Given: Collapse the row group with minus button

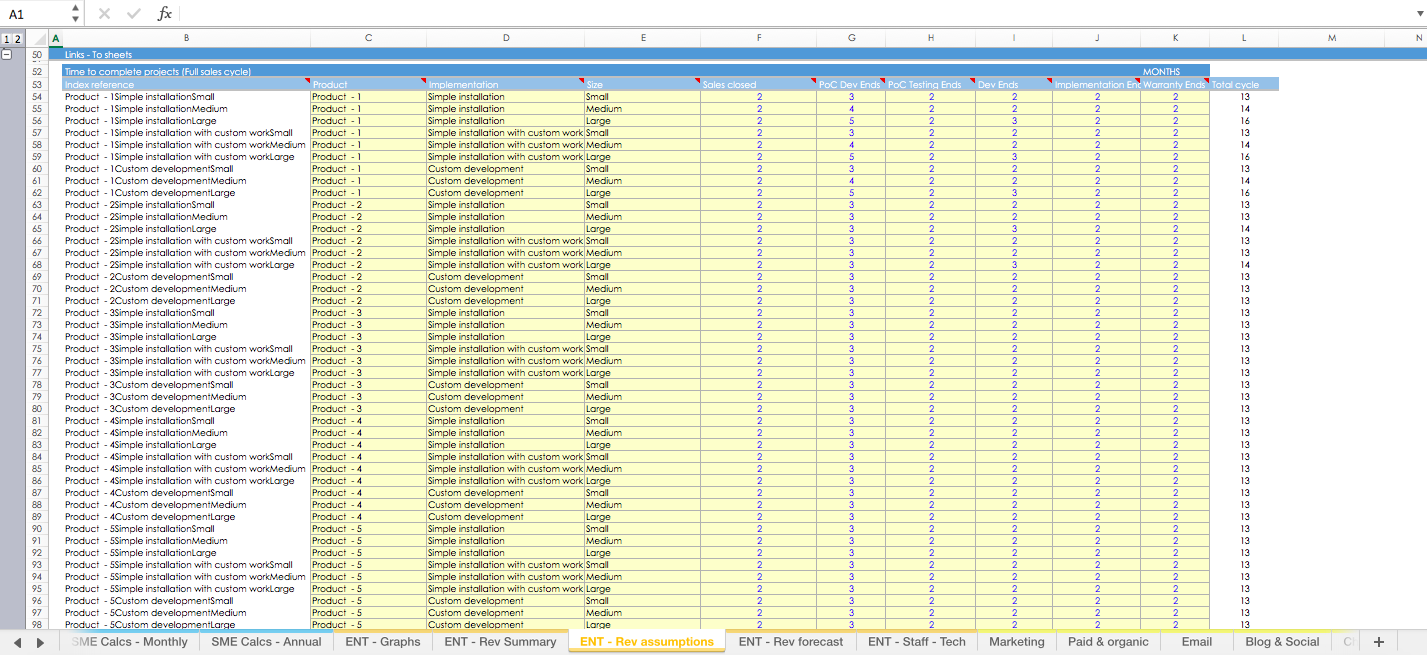Looking at the screenshot, I should pos(7,55).
